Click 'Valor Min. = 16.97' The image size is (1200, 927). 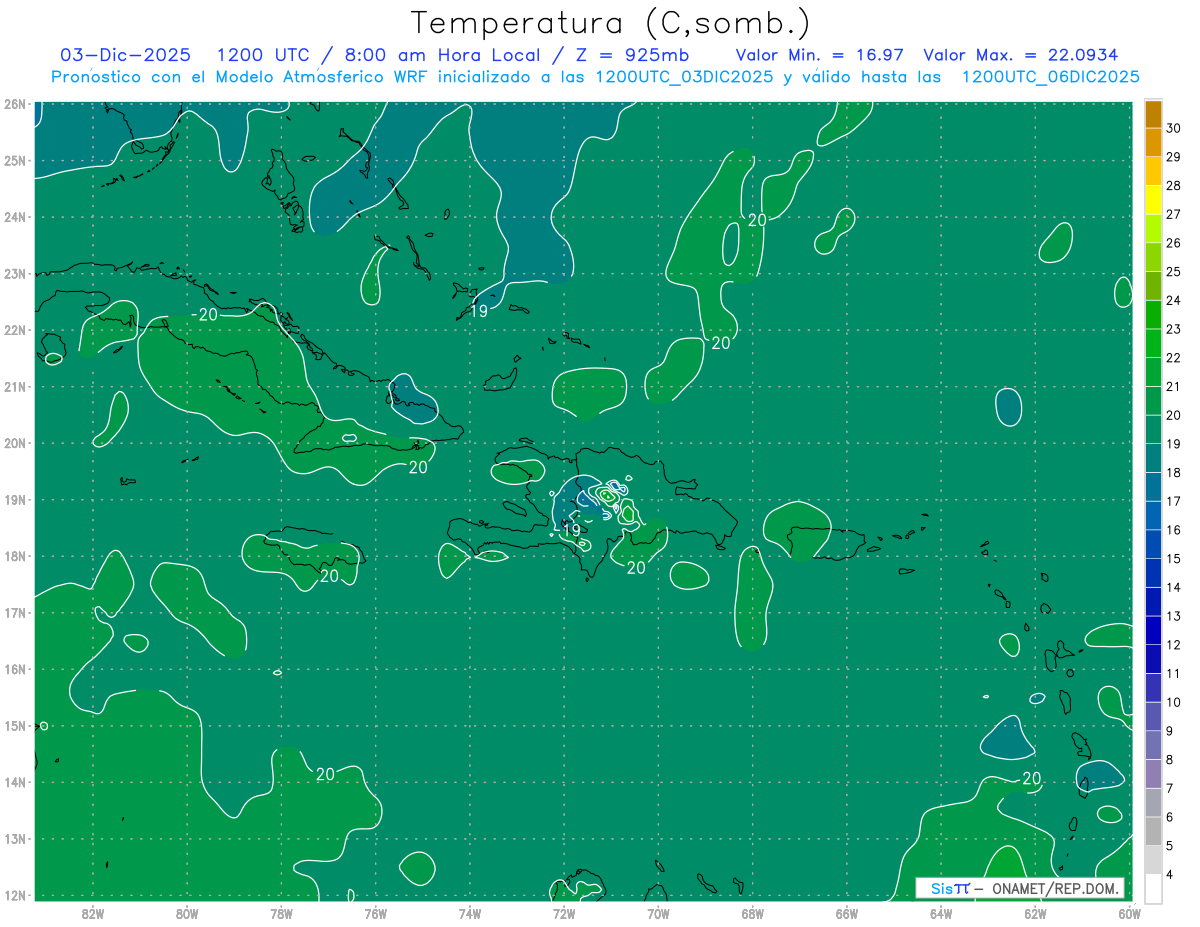pyautogui.click(x=821, y=55)
